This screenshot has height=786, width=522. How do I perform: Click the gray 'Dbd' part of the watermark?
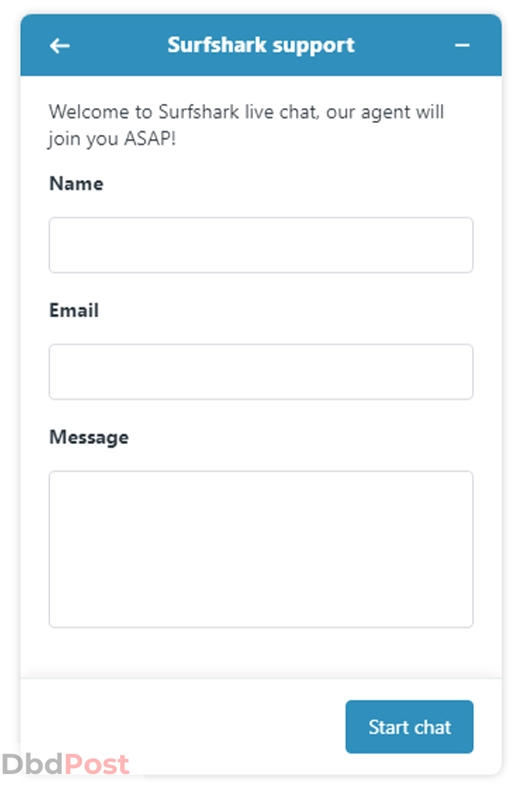(x=33, y=764)
